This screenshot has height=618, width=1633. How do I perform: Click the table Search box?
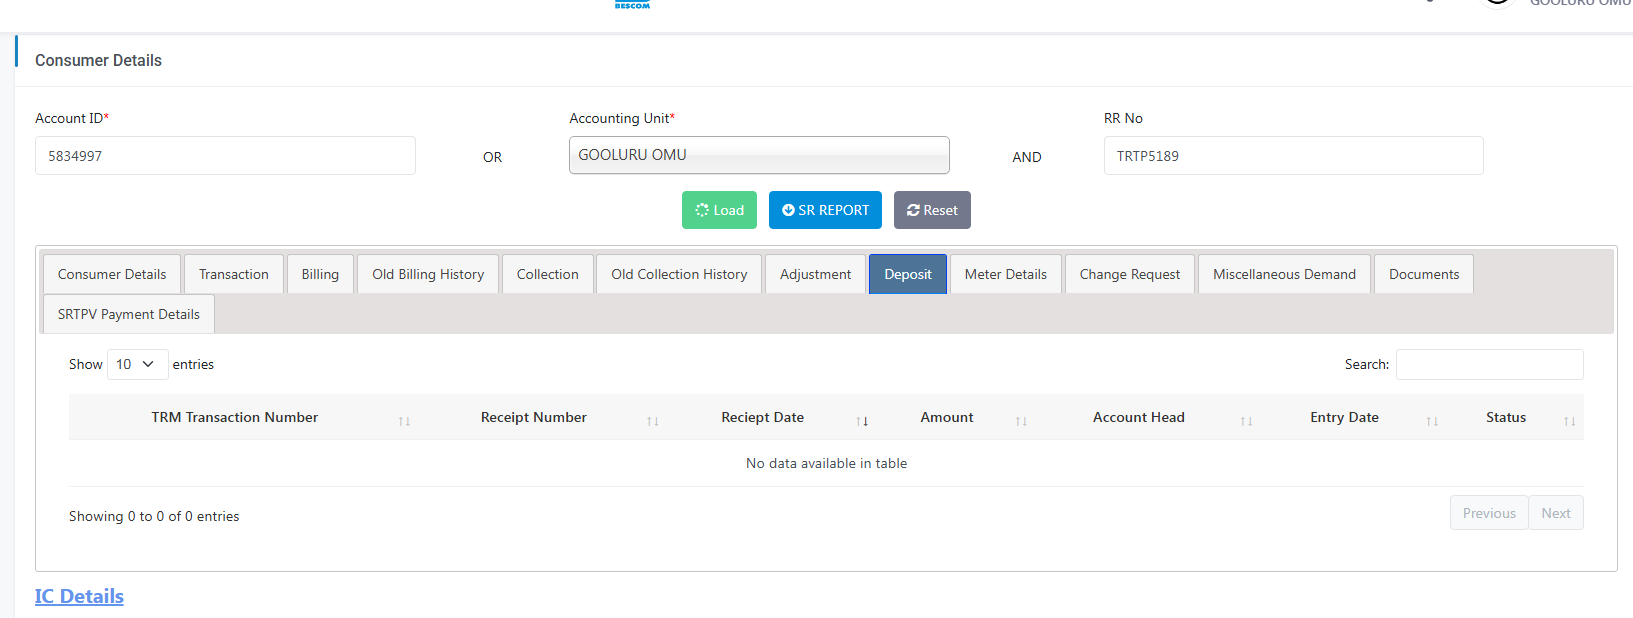(x=1489, y=364)
